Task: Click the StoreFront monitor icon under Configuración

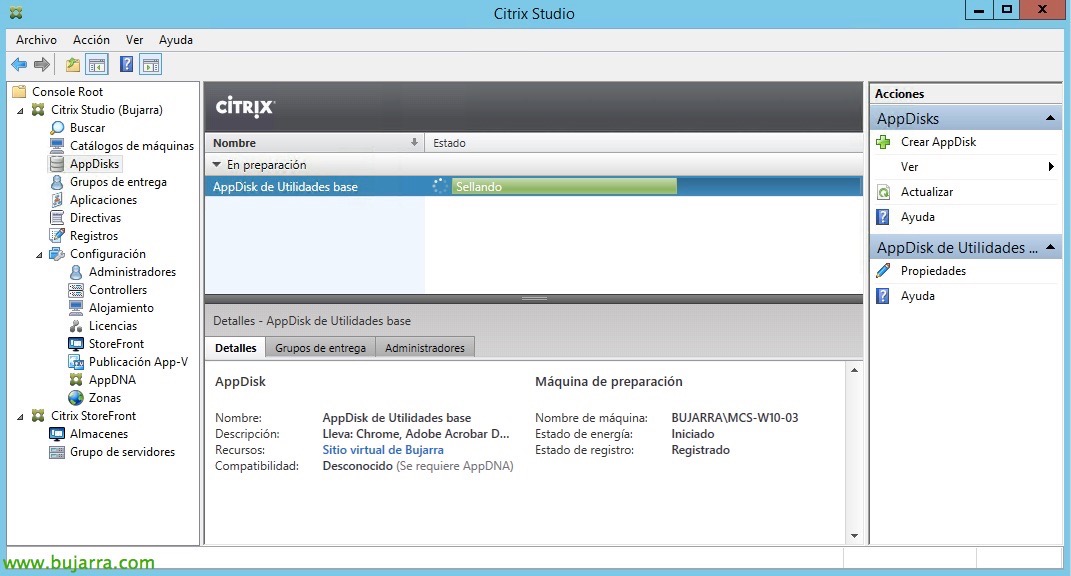Action: click(76, 344)
